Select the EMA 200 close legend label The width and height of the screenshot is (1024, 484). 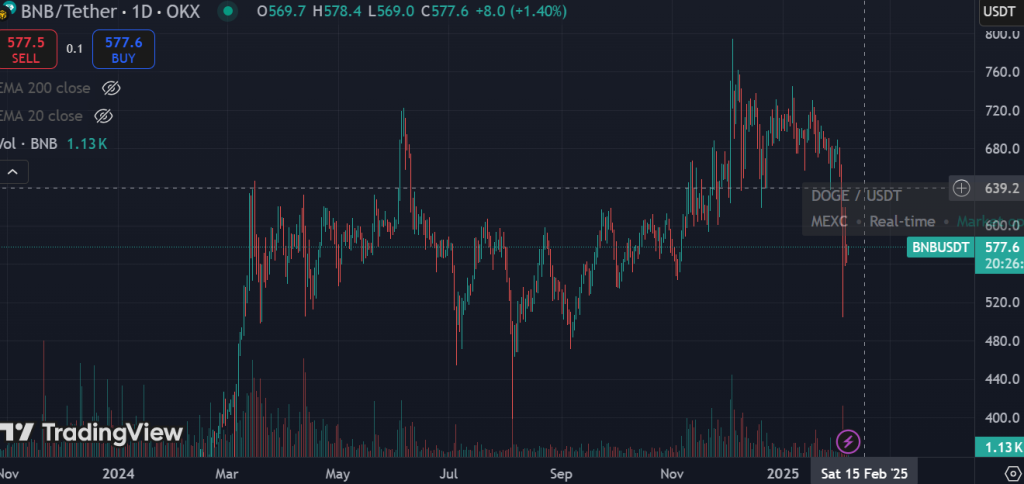(x=45, y=88)
